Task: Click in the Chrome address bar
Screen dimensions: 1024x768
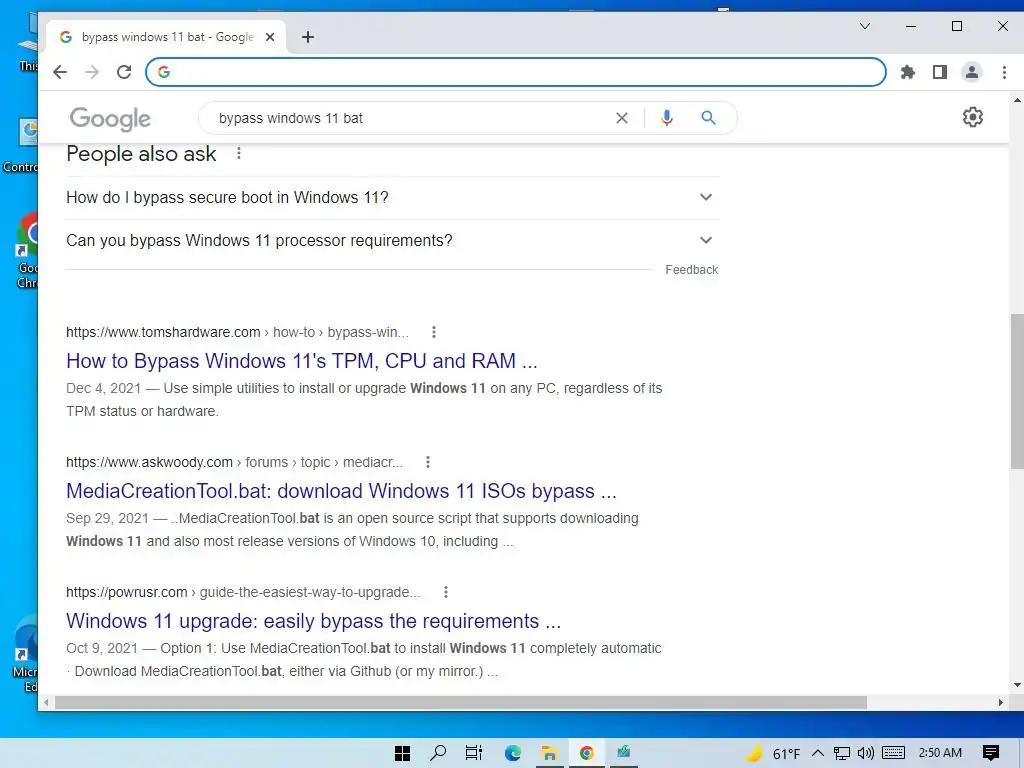Action: 516,72
